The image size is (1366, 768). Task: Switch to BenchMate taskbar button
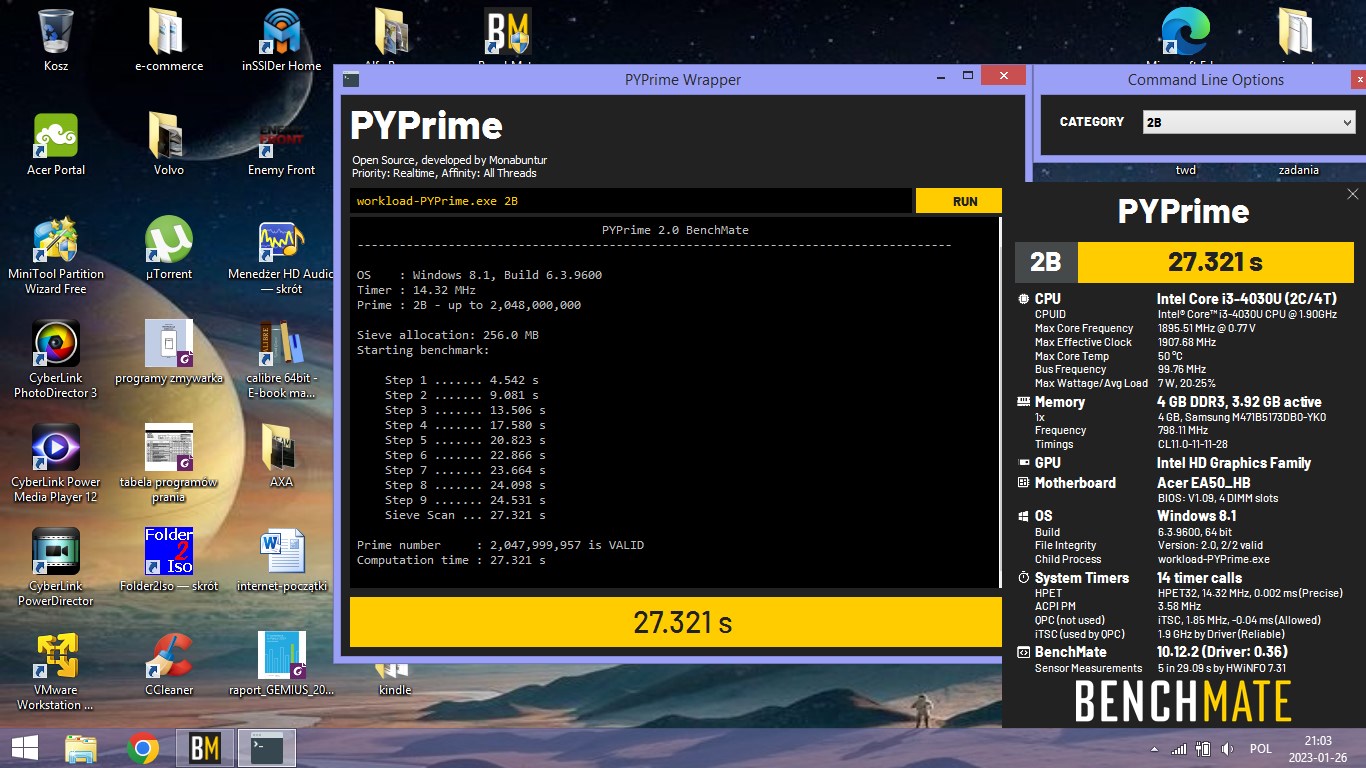[x=205, y=748]
